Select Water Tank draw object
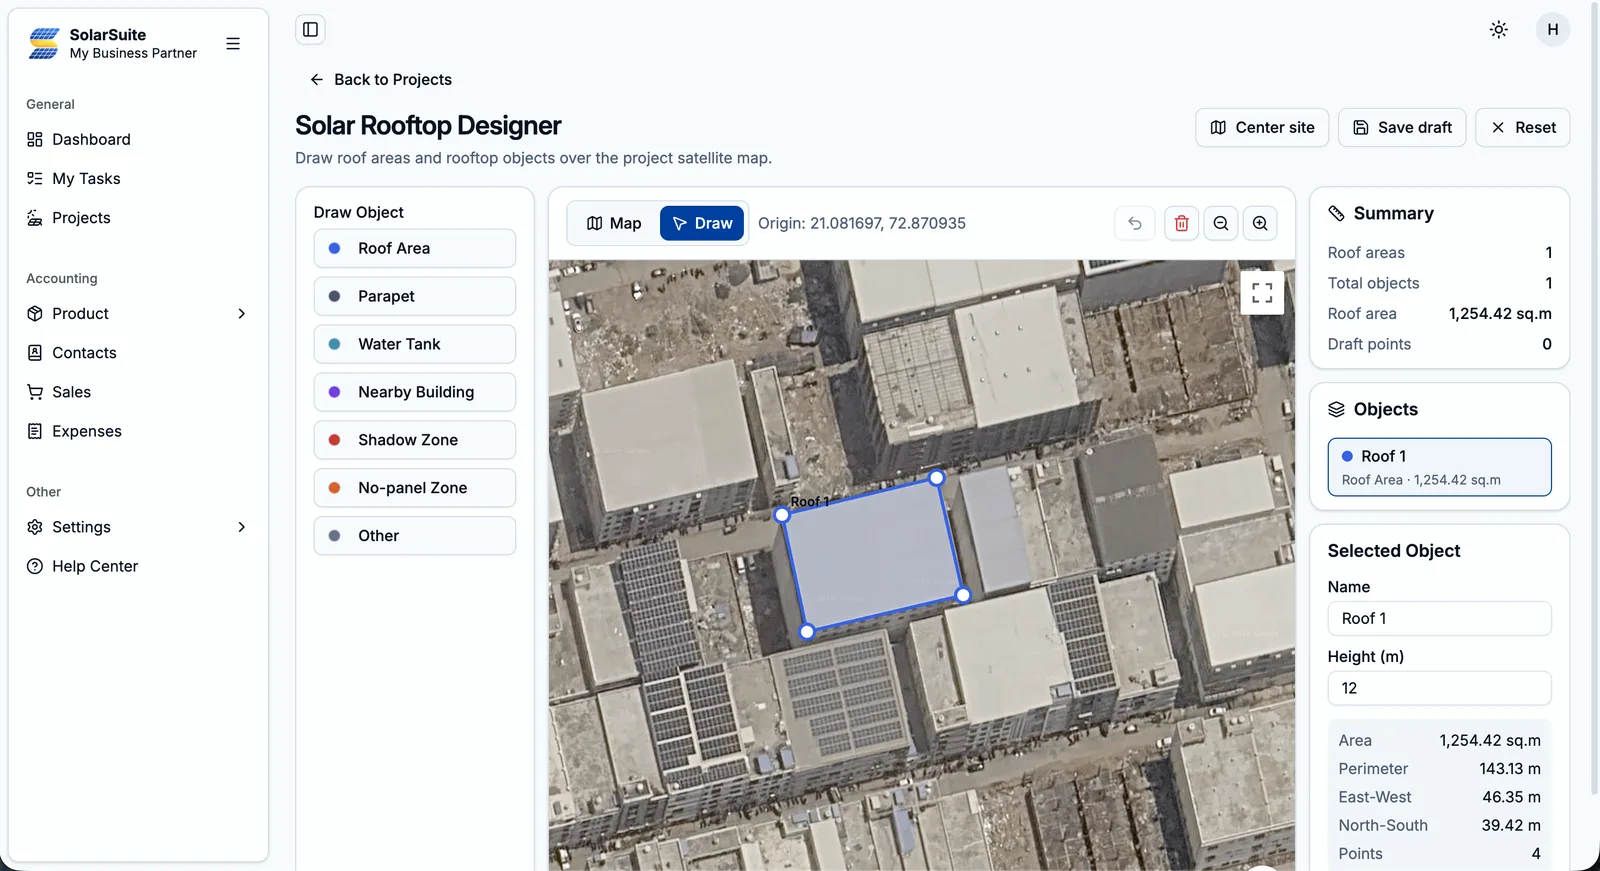The width and height of the screenshot is (1600, 871). tap(415, 344)
